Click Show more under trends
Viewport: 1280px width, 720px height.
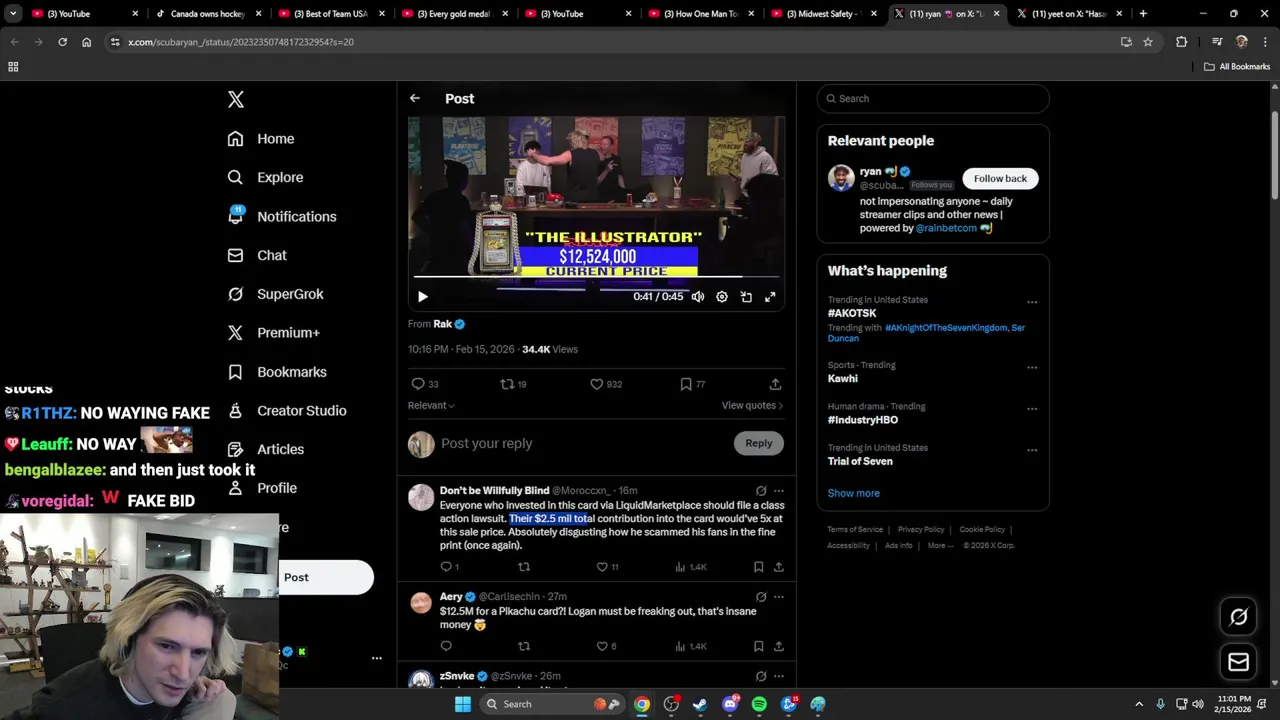tap(853, 493)
